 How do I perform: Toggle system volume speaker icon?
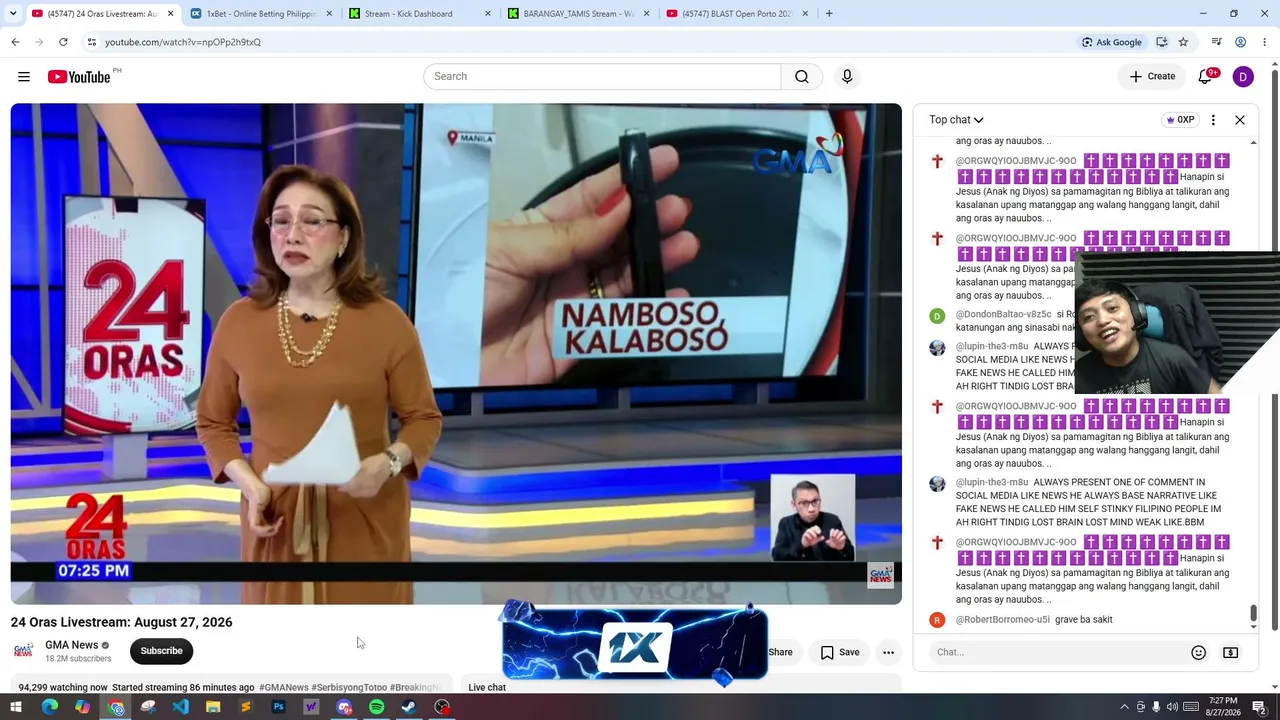pyautogui.click(x=1172, y=707)
